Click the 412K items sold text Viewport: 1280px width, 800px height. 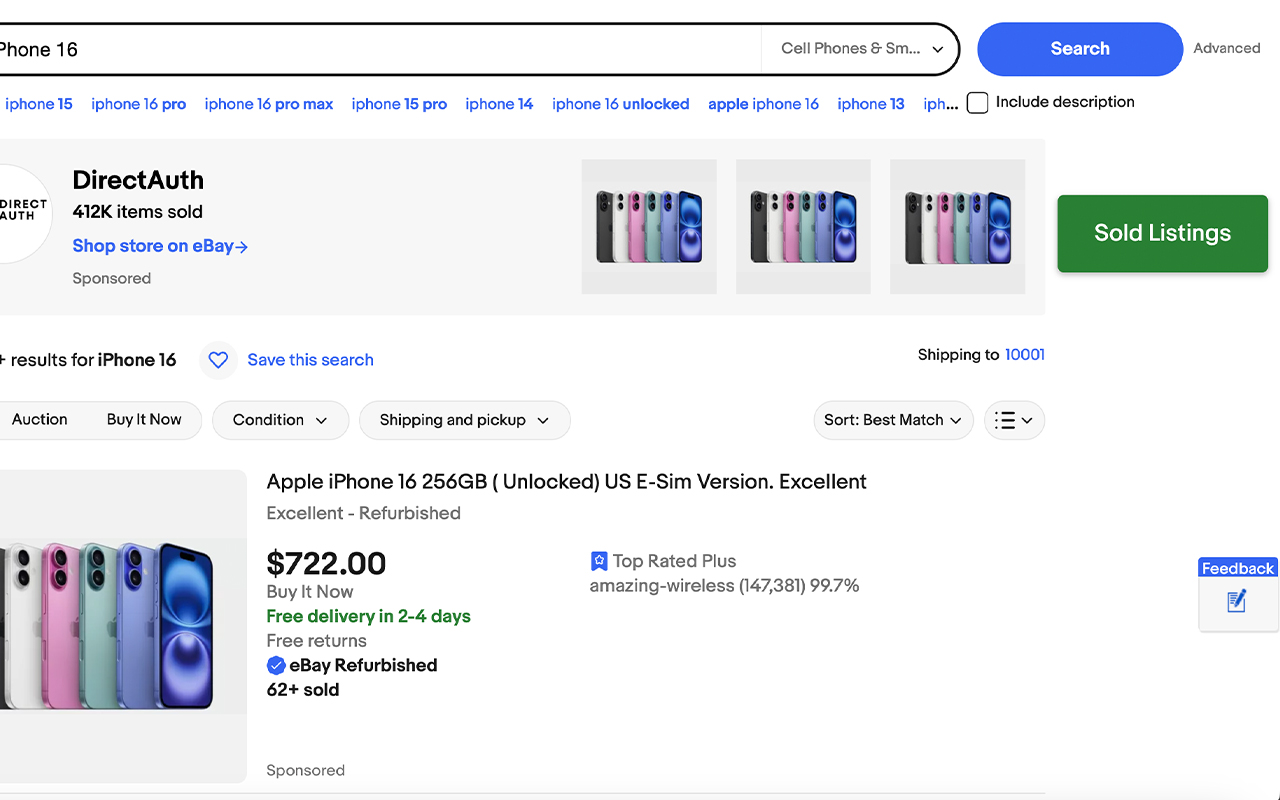[x=137, y=212]
